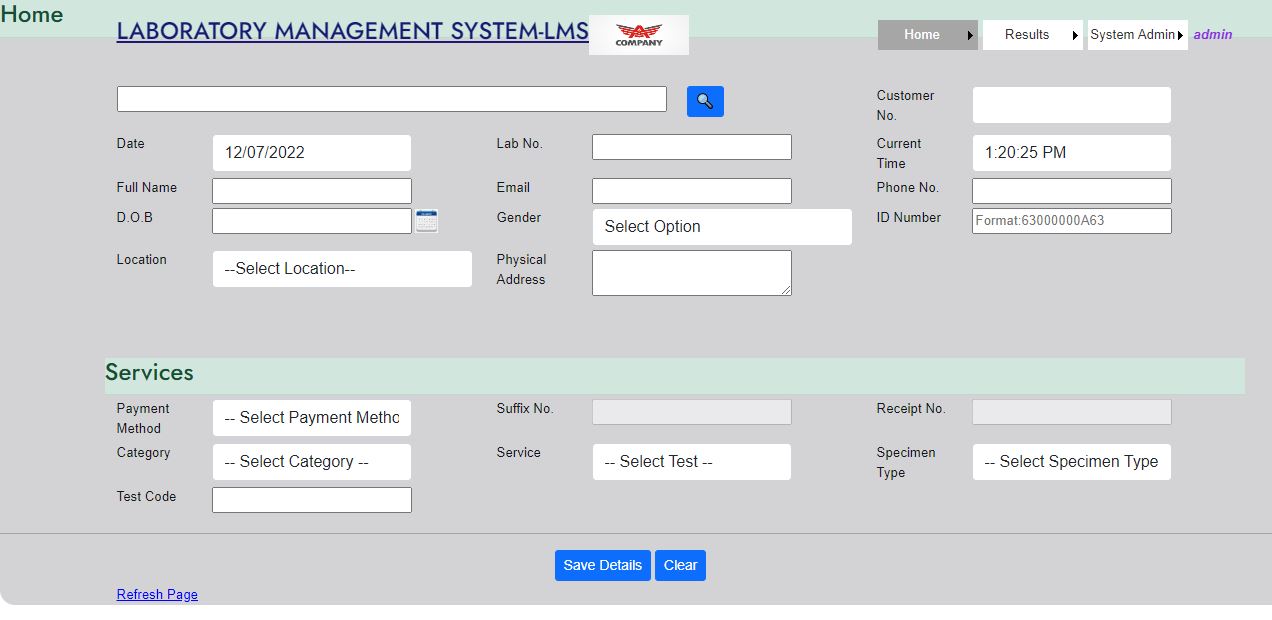The image size is (1272, 620).
Task: Click into the ID Number field
Action: (1072, 221)
